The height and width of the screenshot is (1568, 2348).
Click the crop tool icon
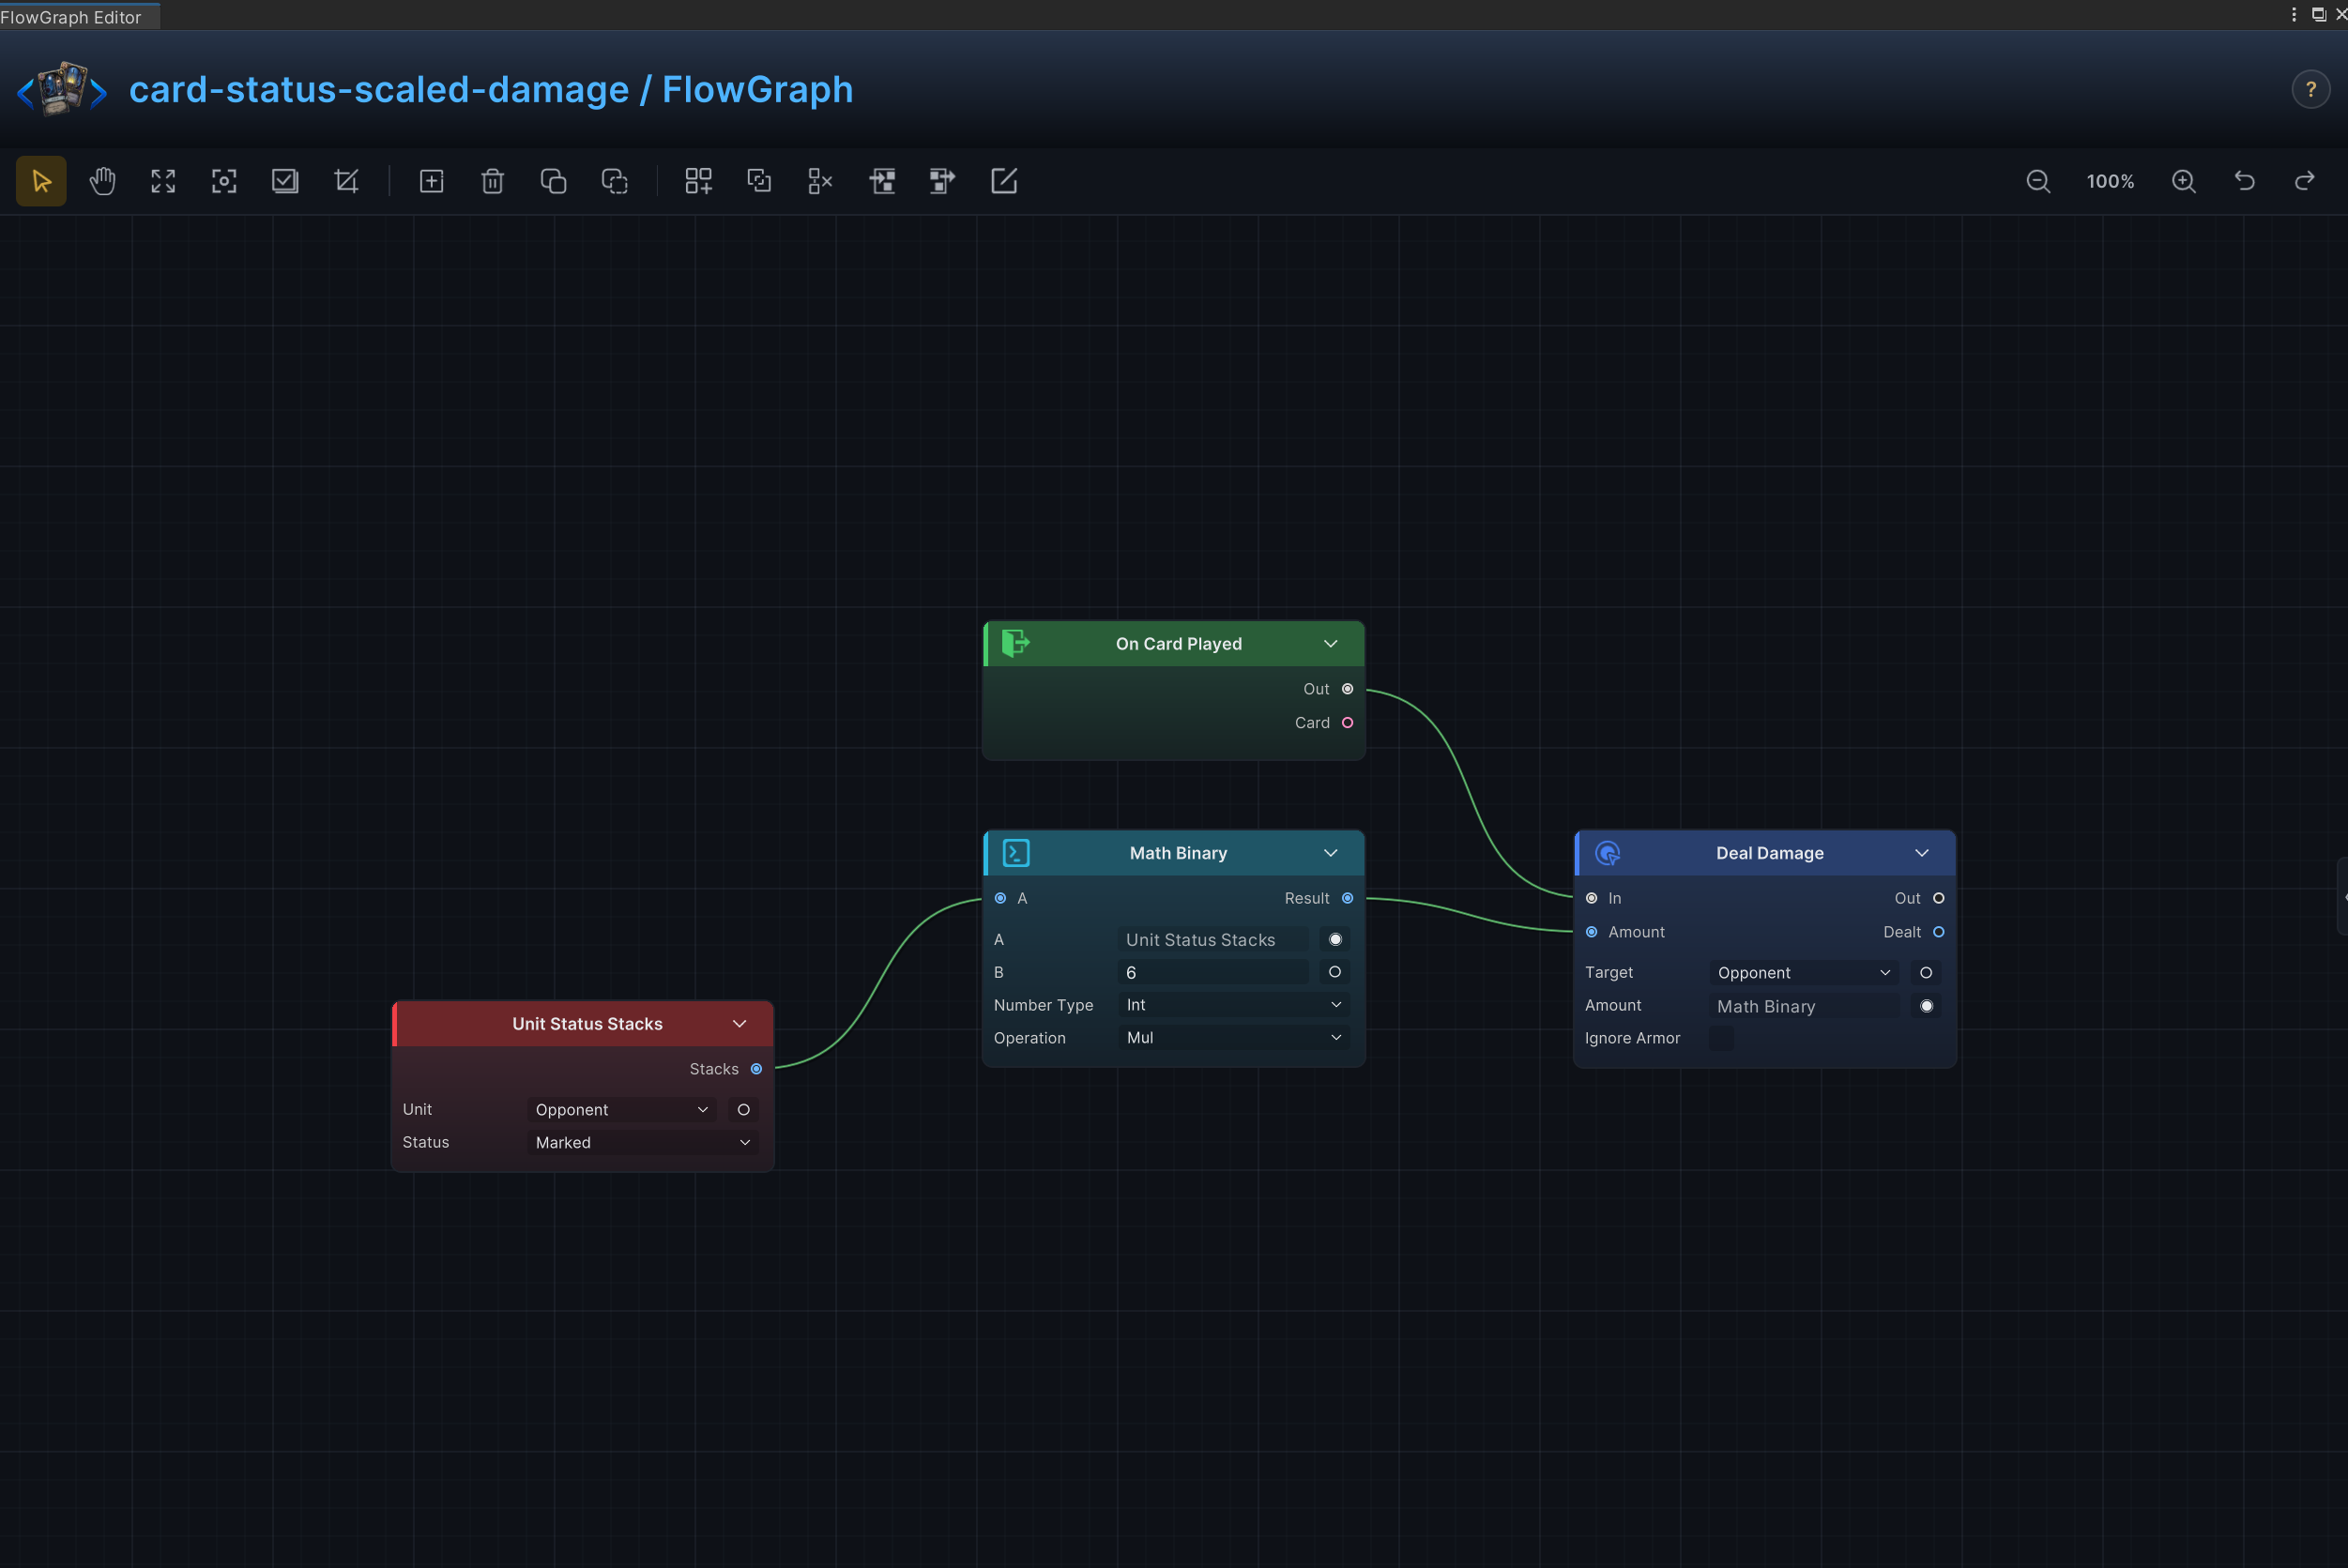coord(346,181)
